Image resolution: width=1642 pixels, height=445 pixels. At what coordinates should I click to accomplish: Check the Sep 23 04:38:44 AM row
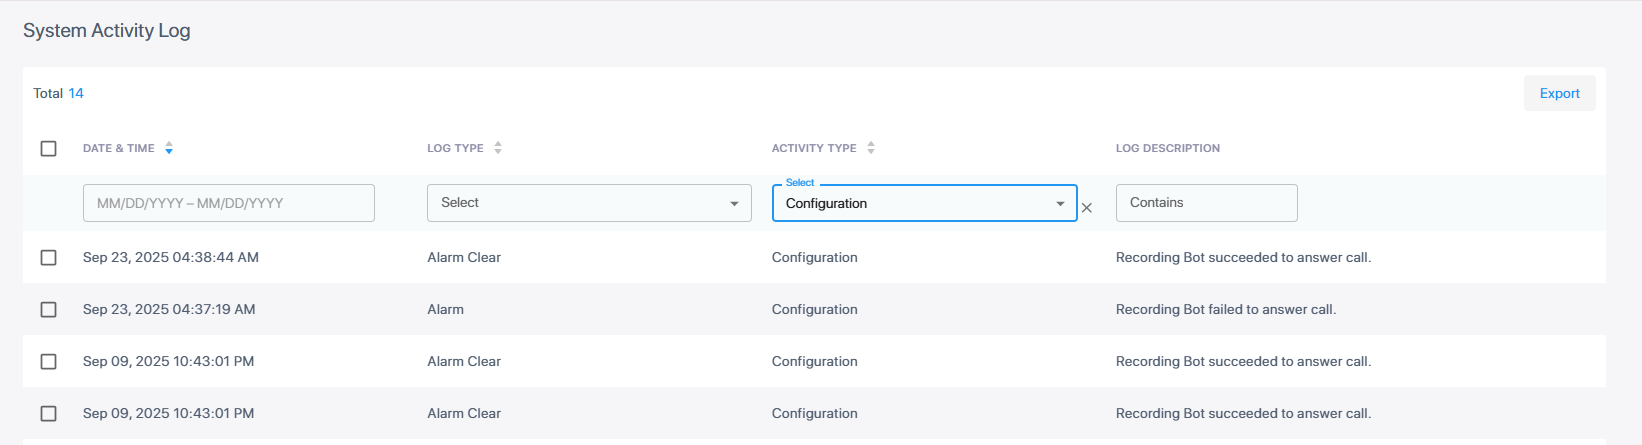point(48,258)
